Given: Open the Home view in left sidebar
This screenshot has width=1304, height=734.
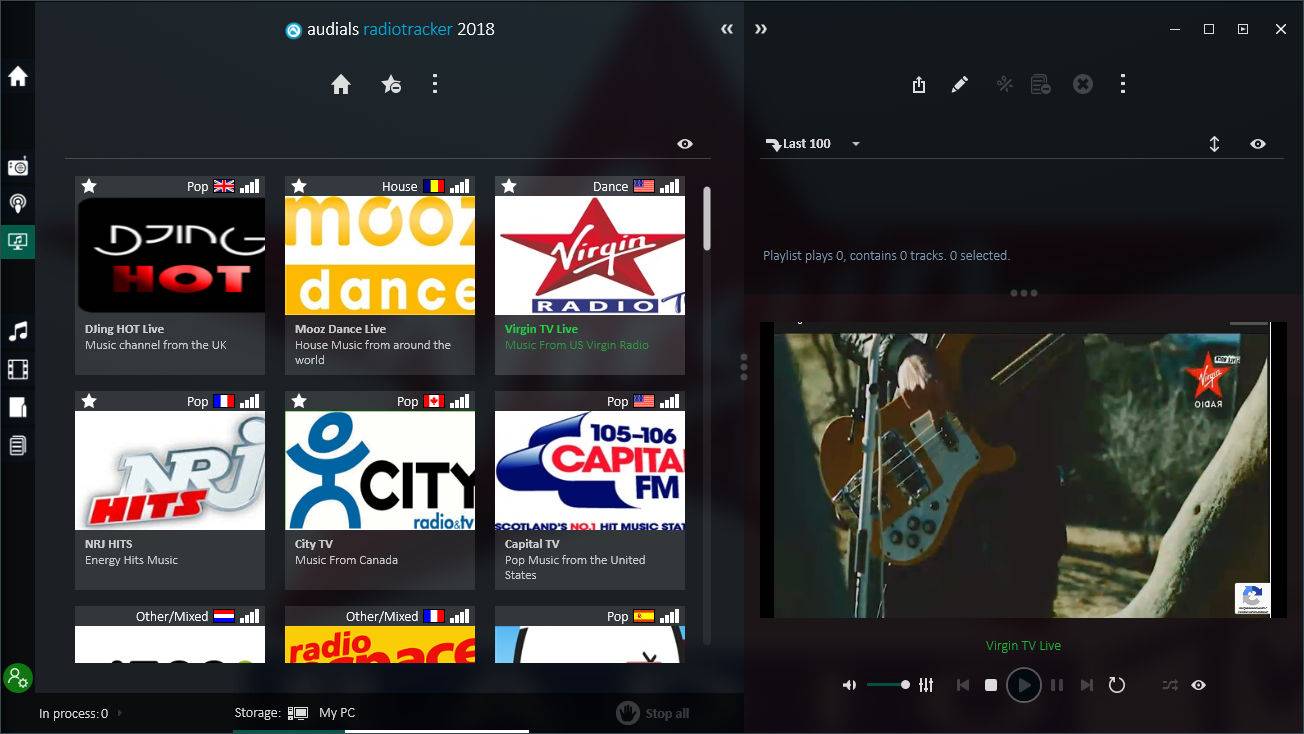Looking at the screenshot, I should click(x=18, y=77).
